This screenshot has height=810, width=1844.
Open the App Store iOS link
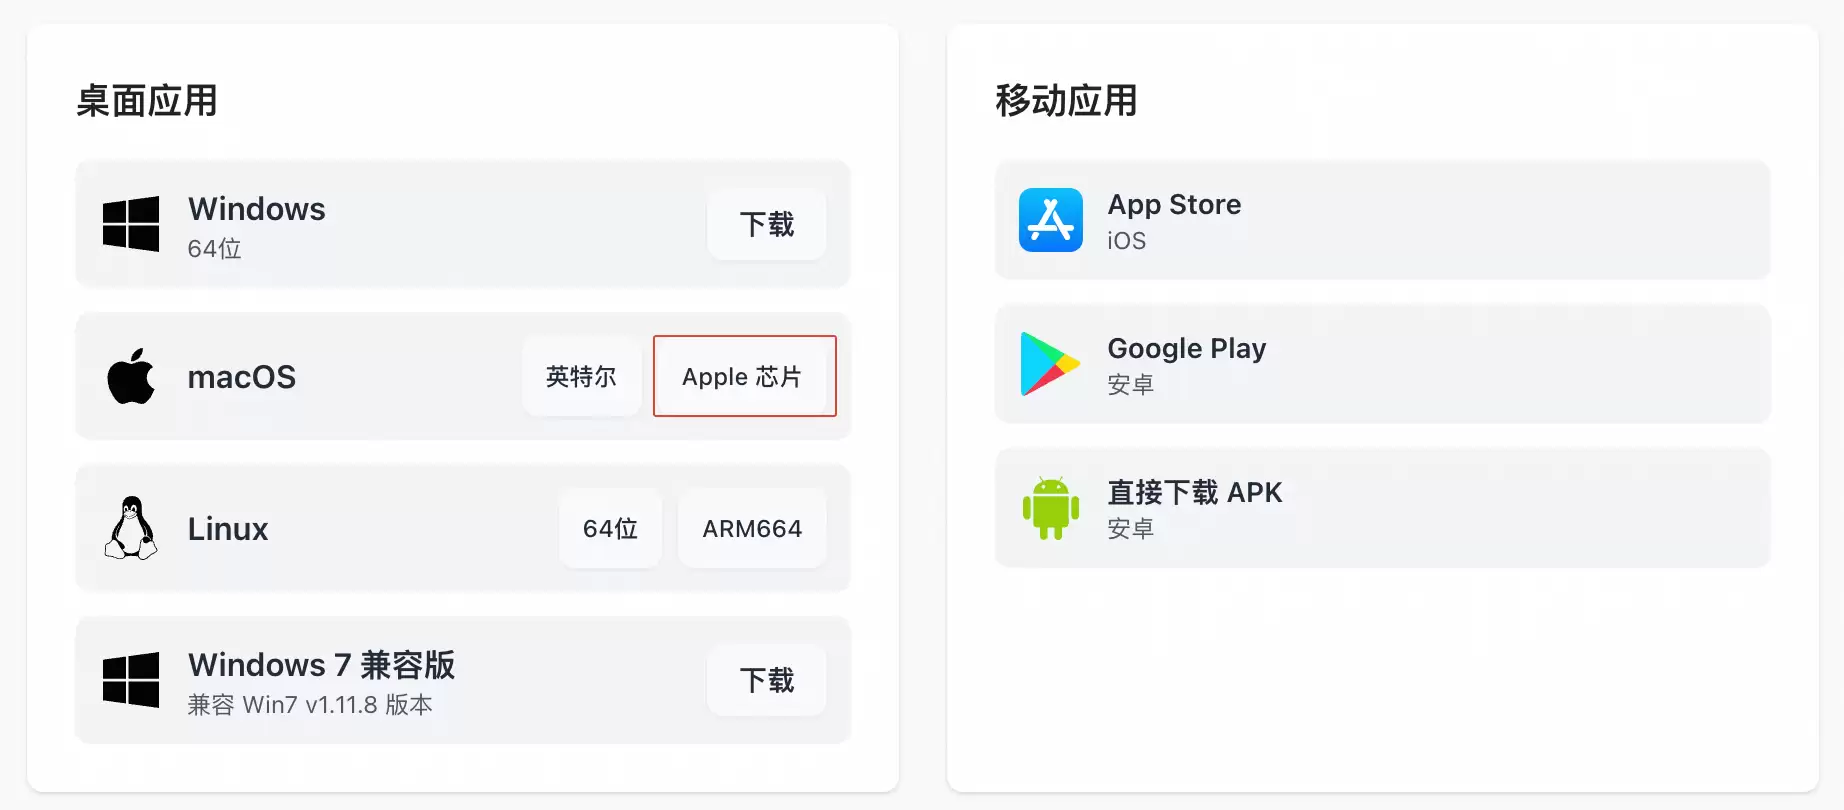(x=1383, y=220)
